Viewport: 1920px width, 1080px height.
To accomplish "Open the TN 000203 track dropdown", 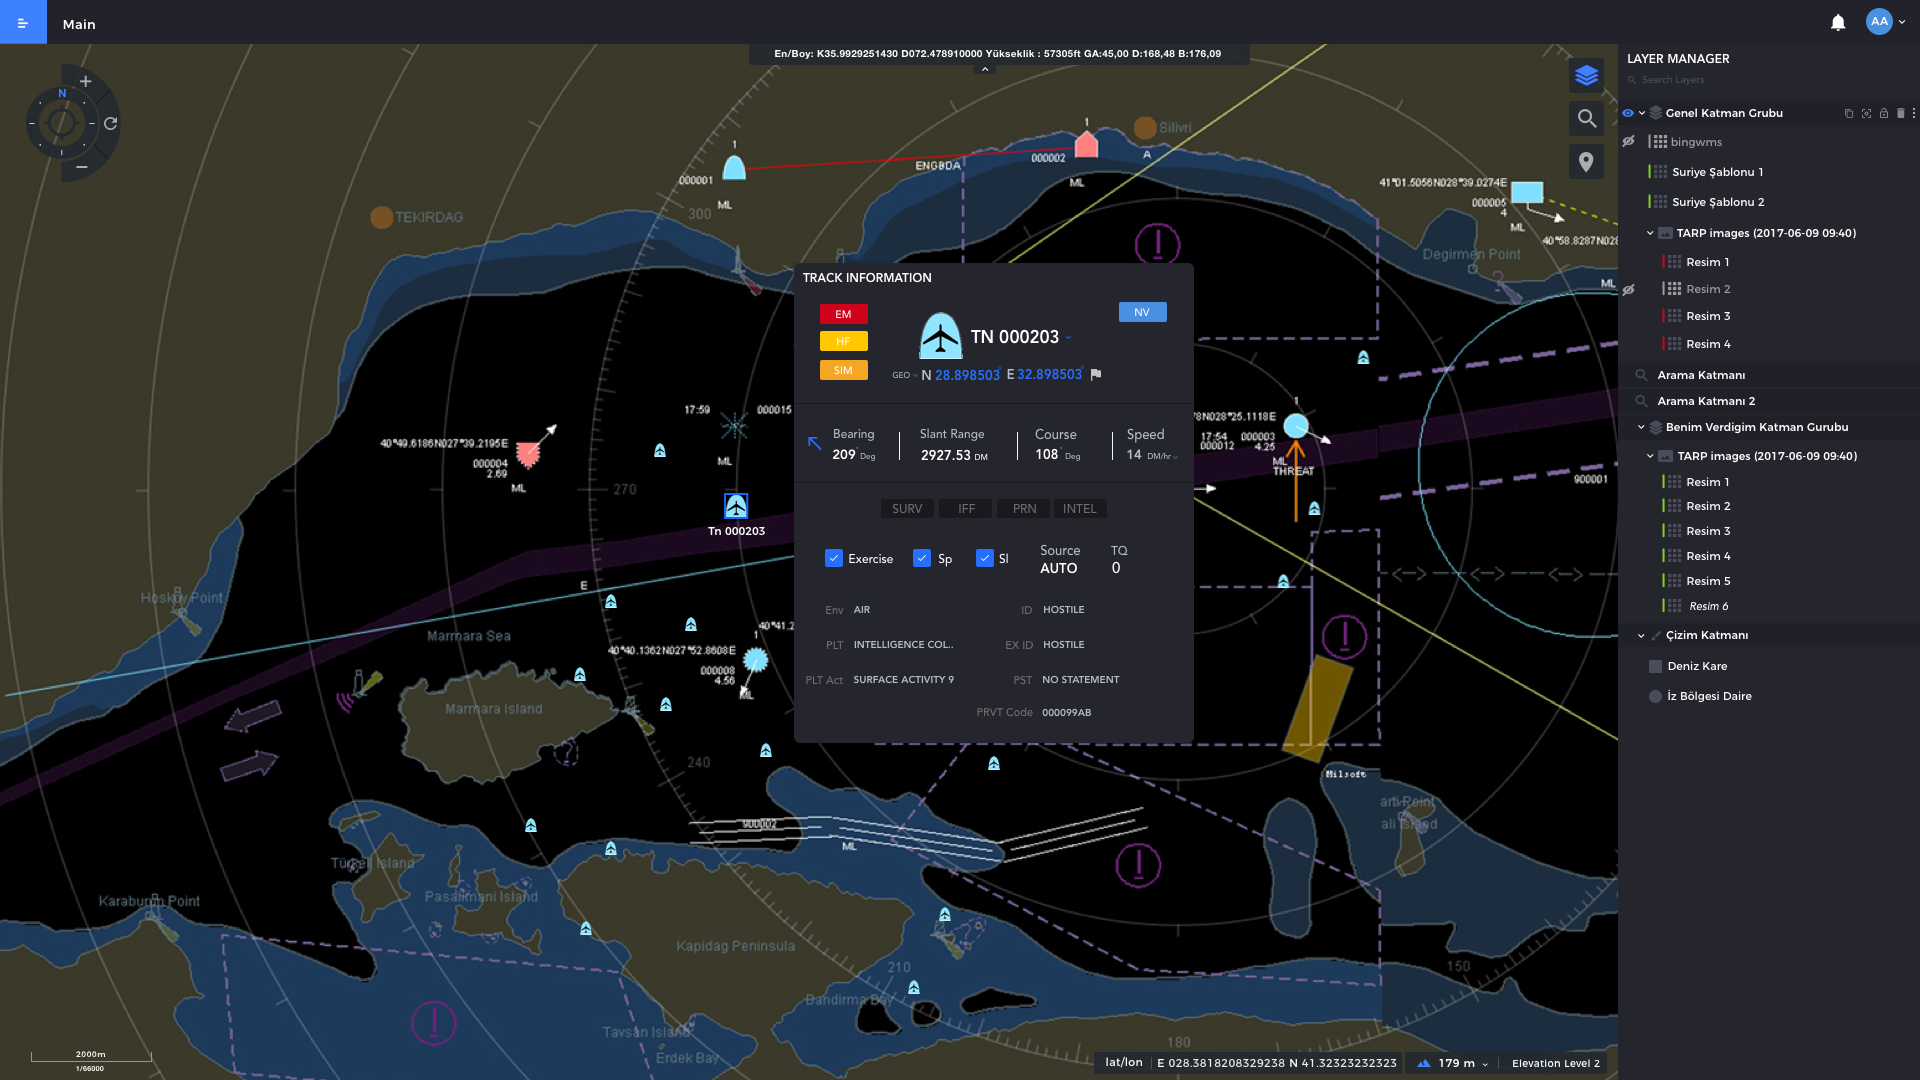I will click(1068, 338).
